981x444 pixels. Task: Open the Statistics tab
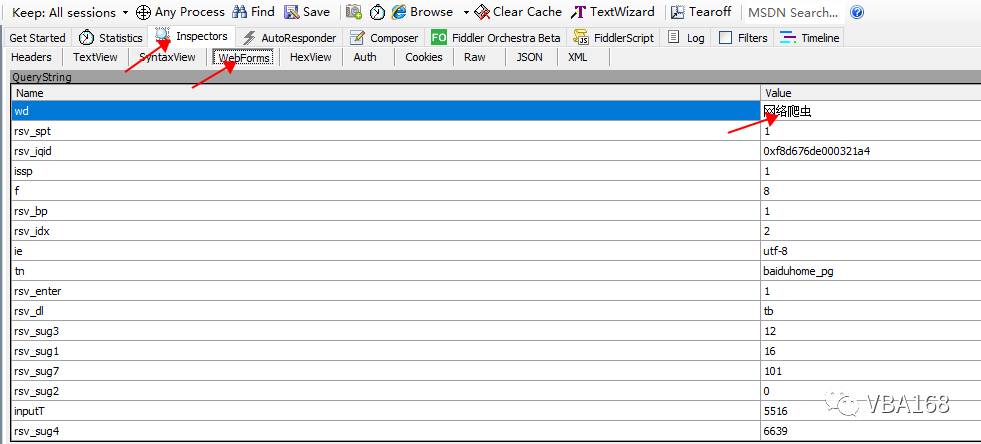111,38
